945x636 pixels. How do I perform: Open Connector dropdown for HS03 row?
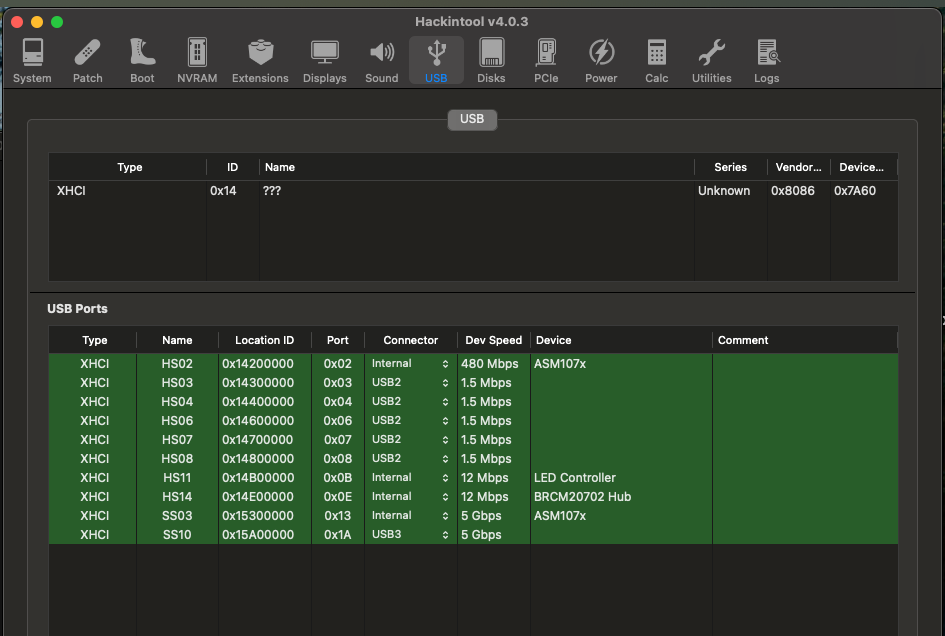[410, 382]
